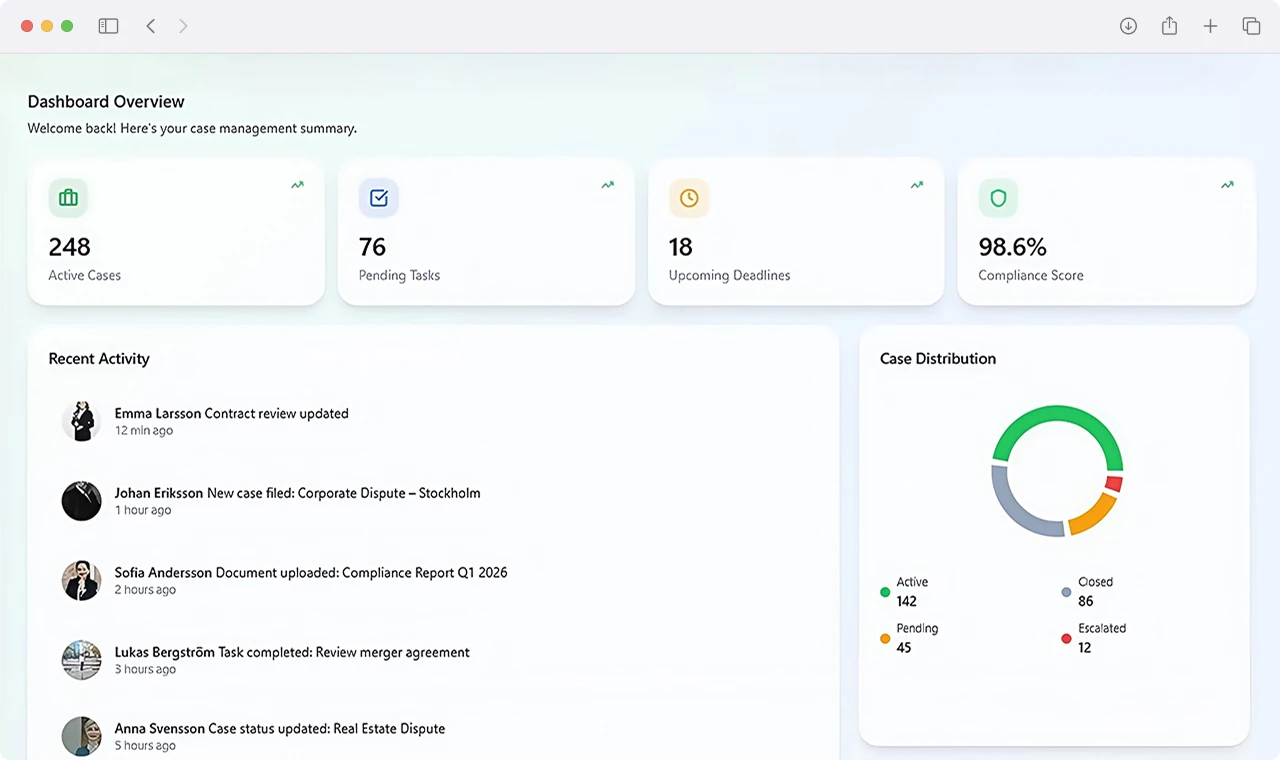Open the 76 Pending Tasks card
Image resolution: width=1280 pixels, height=760 pixels.
click(x=486, y=231)
